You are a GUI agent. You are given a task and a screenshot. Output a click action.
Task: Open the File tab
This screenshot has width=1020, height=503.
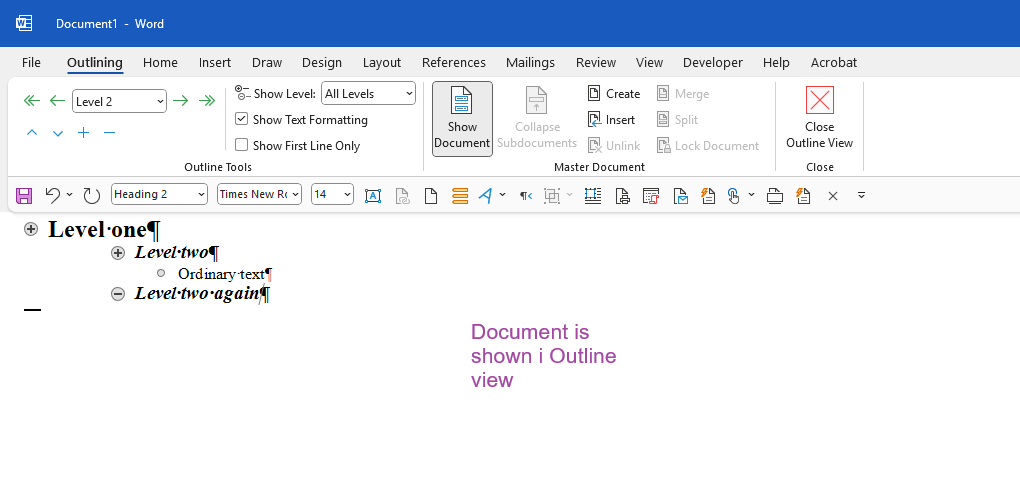pos(31,62)
